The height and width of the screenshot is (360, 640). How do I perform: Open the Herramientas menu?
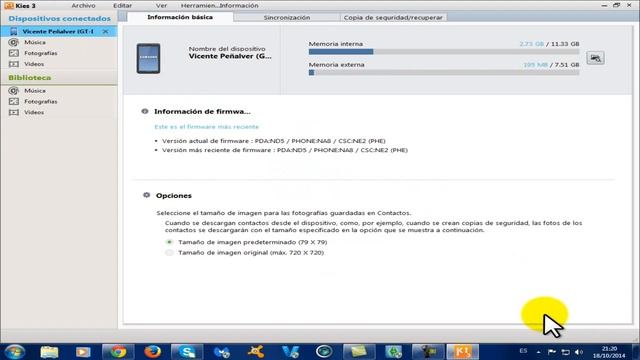point(199,6)
